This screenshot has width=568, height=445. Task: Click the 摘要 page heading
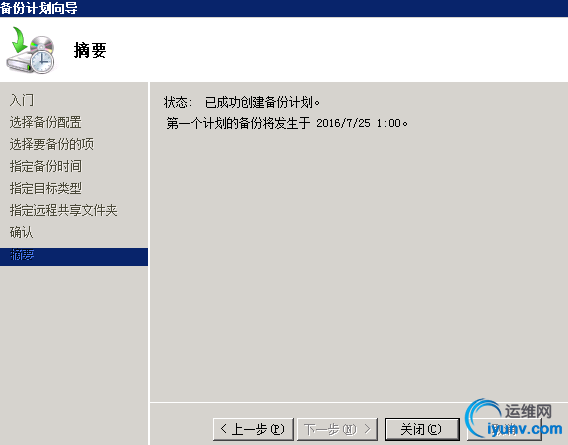[x=90, y=50]
